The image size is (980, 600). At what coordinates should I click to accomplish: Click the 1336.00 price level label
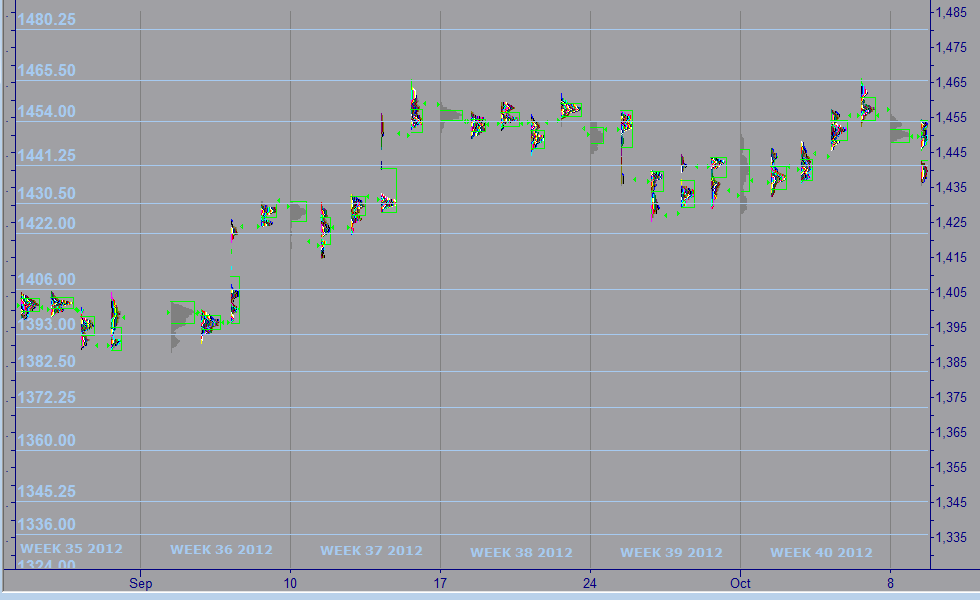coord(44,524)
